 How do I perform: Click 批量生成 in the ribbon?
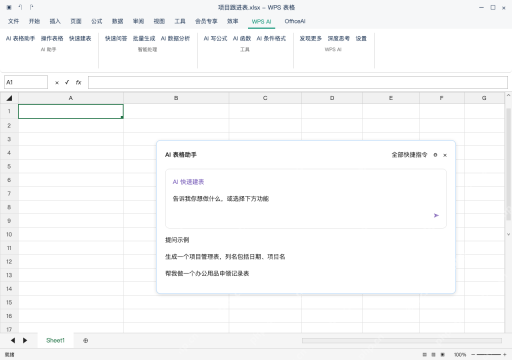pos(144,39)
